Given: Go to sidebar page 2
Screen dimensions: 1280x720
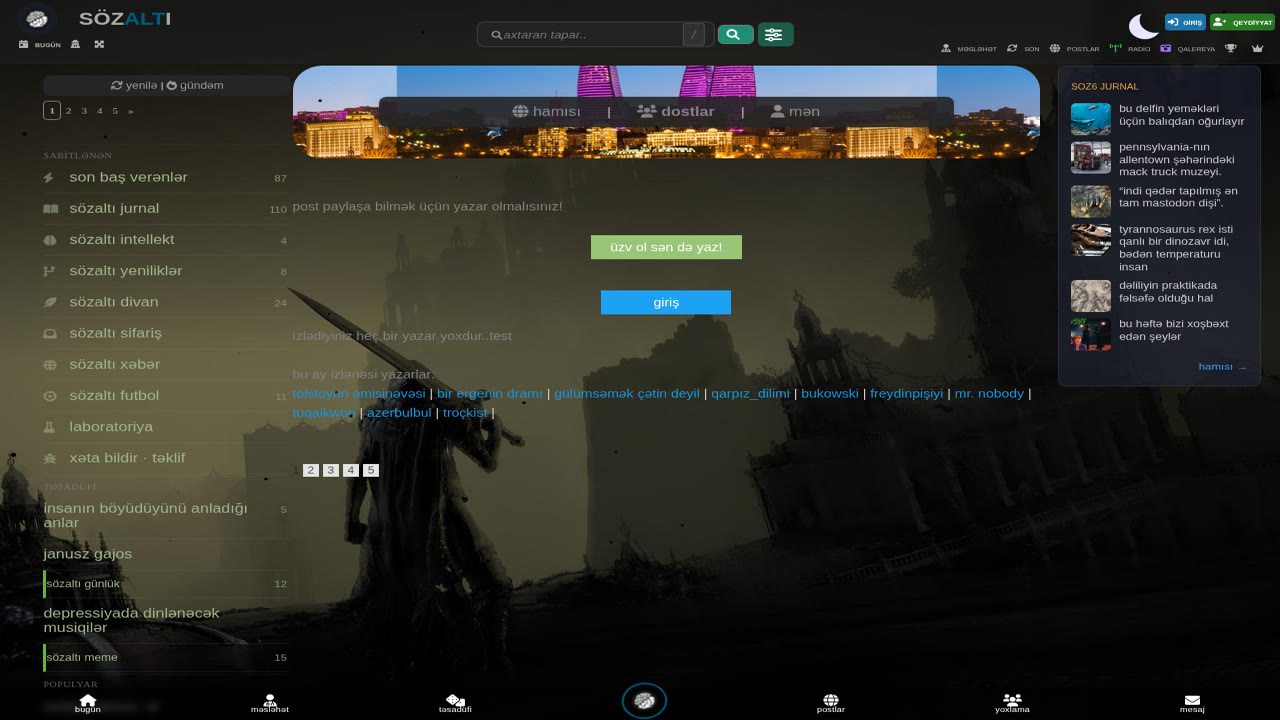Looking at the screenshot, I should [x=68, y=111].
